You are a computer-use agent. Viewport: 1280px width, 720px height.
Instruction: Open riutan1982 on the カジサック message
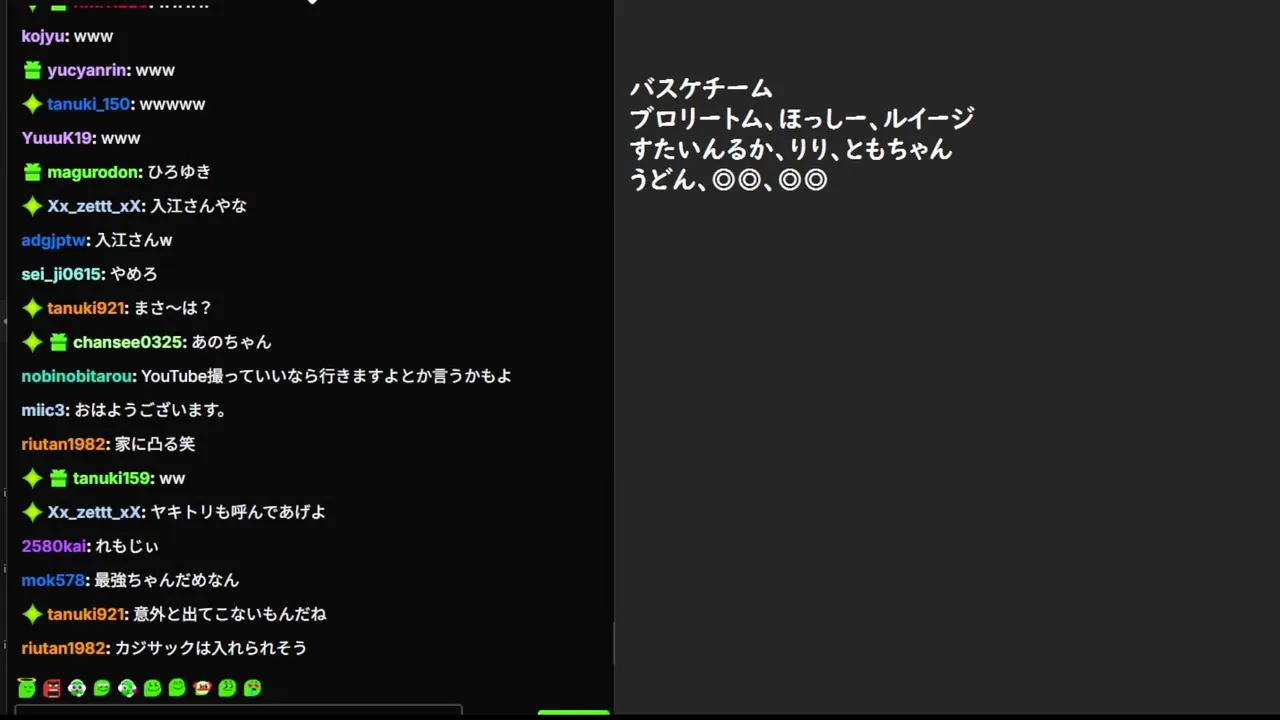coord(64,648)
